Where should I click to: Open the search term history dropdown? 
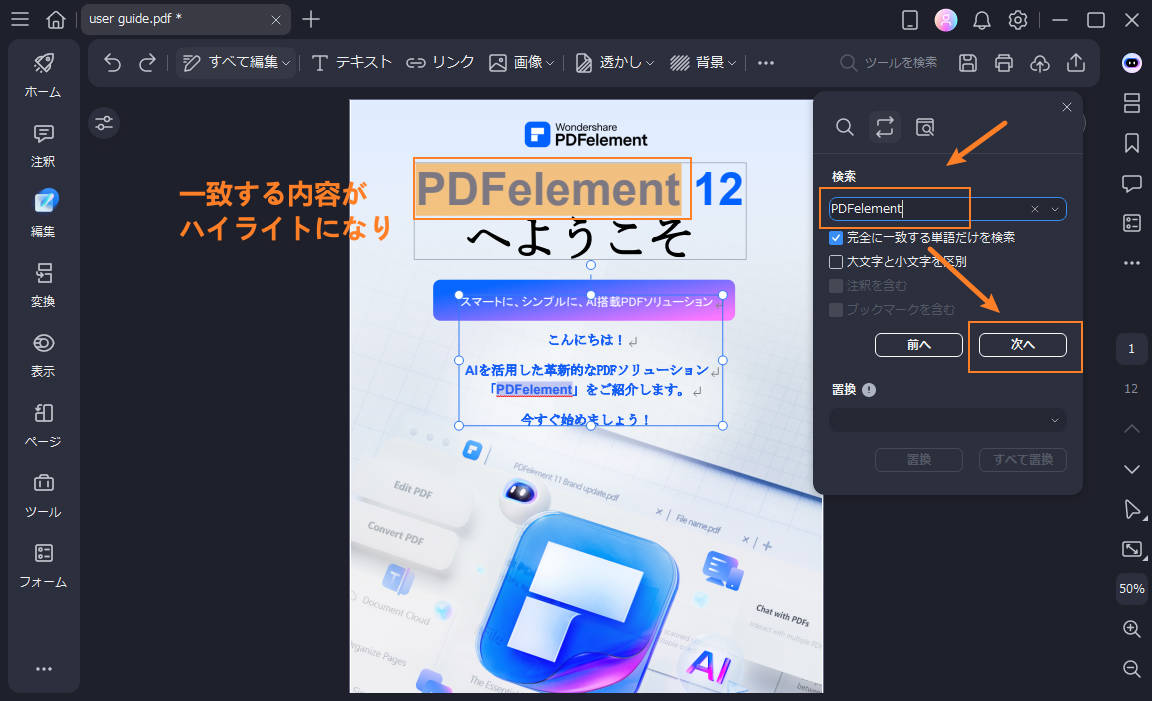(x=1054, y=209)
